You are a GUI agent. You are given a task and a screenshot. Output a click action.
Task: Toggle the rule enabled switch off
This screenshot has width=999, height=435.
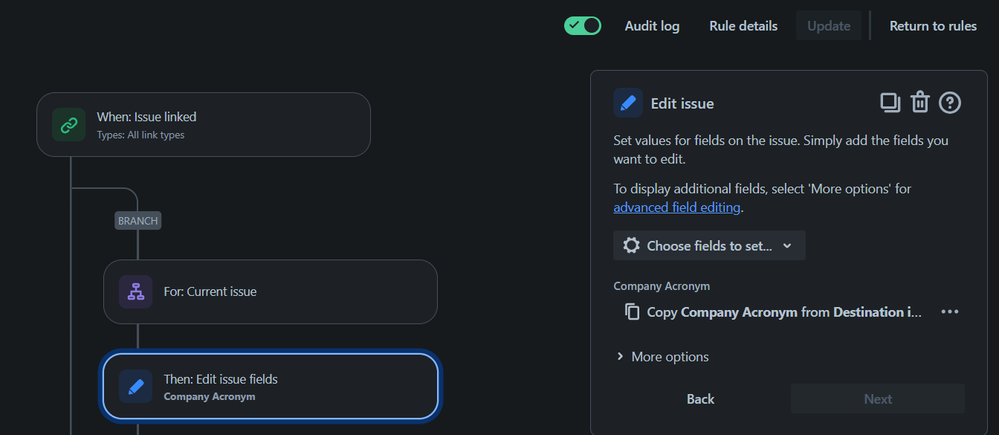coord(582,26)
